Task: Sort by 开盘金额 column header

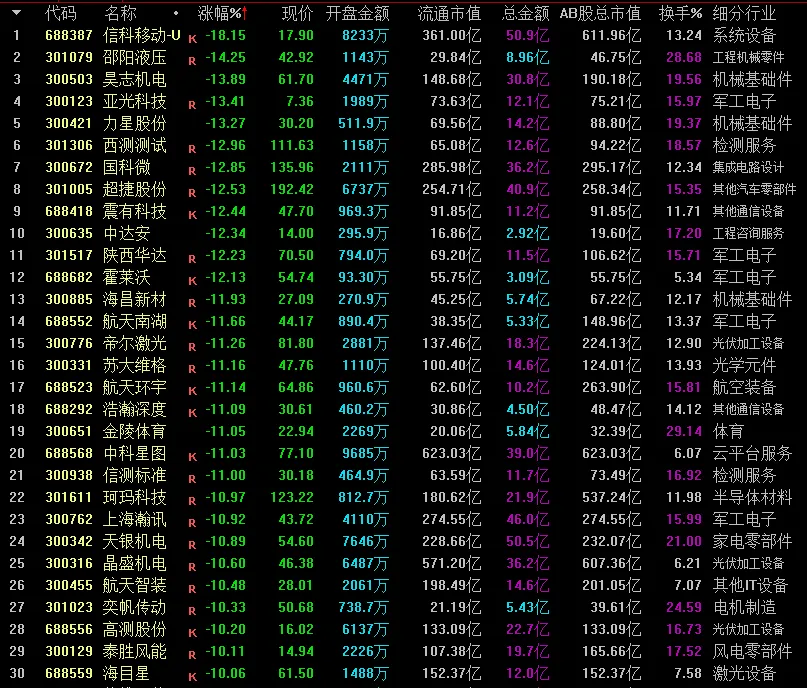Action: 357,13
